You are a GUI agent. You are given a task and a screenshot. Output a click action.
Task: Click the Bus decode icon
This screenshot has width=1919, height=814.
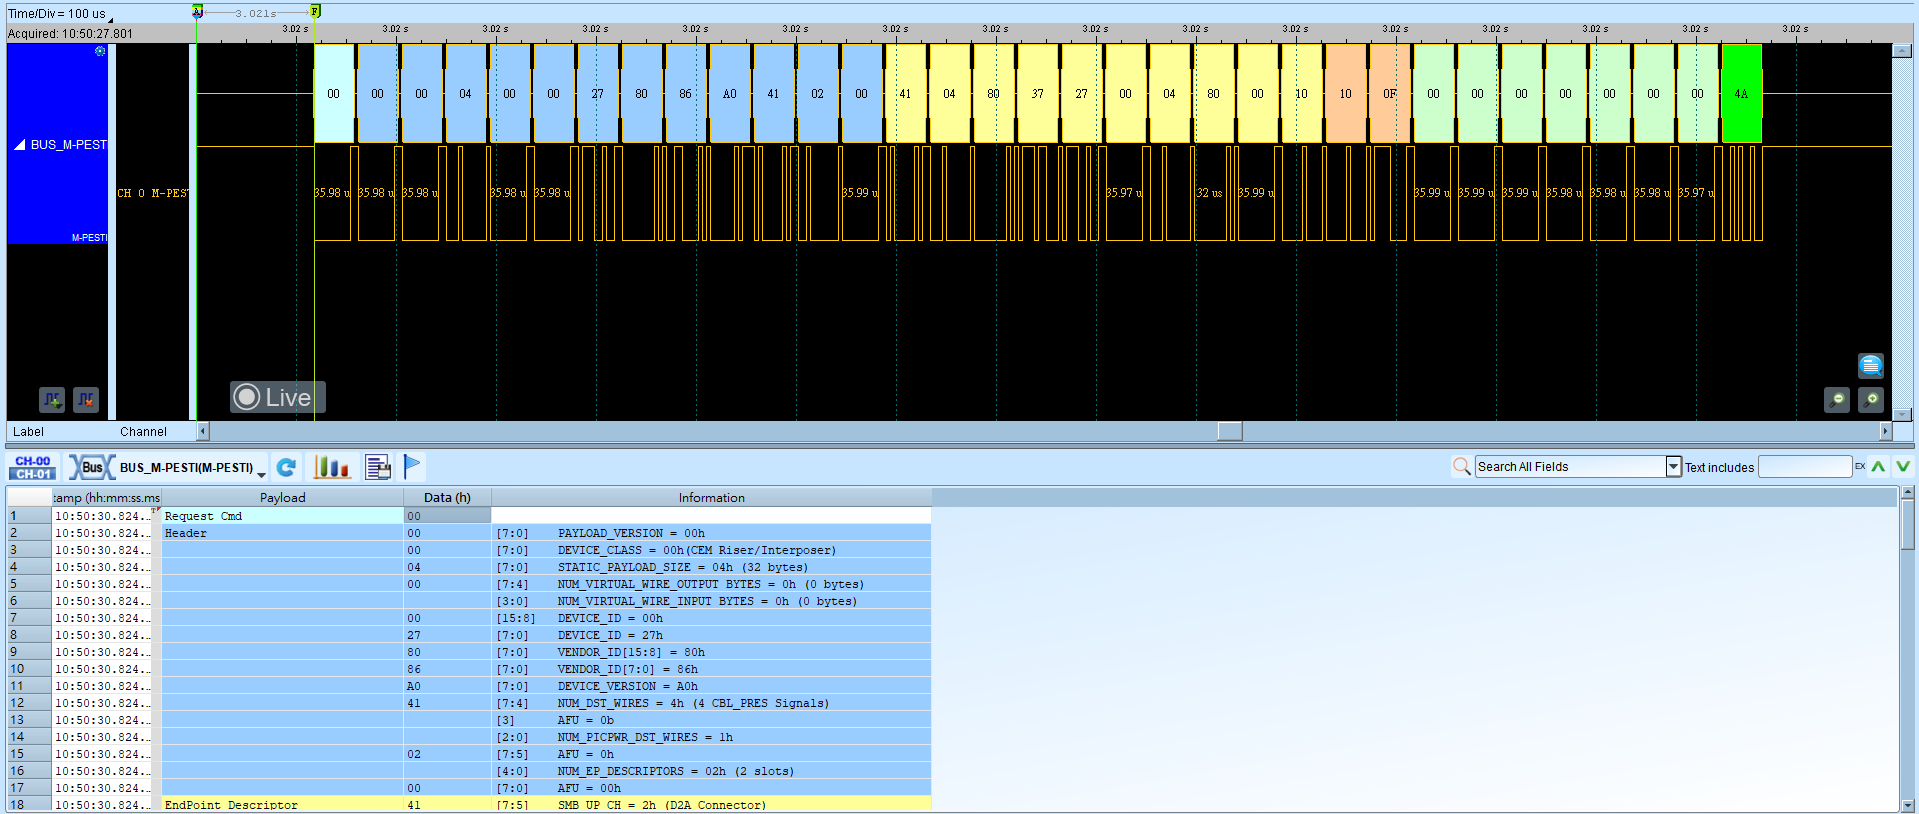coord(91,467)
